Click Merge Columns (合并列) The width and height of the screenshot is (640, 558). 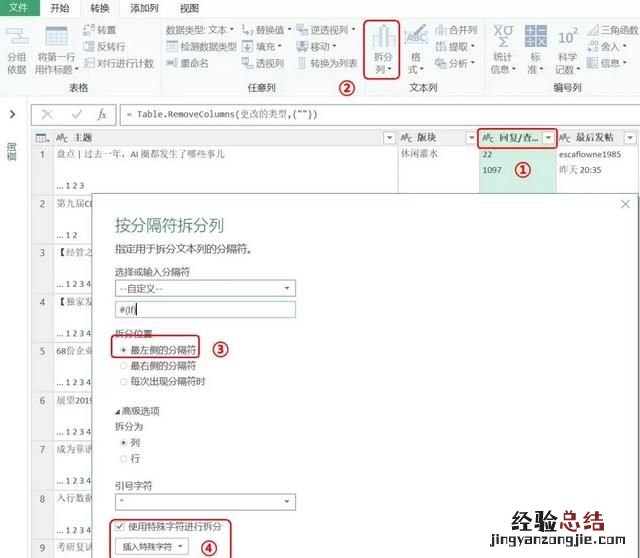[x=456, y=30]
